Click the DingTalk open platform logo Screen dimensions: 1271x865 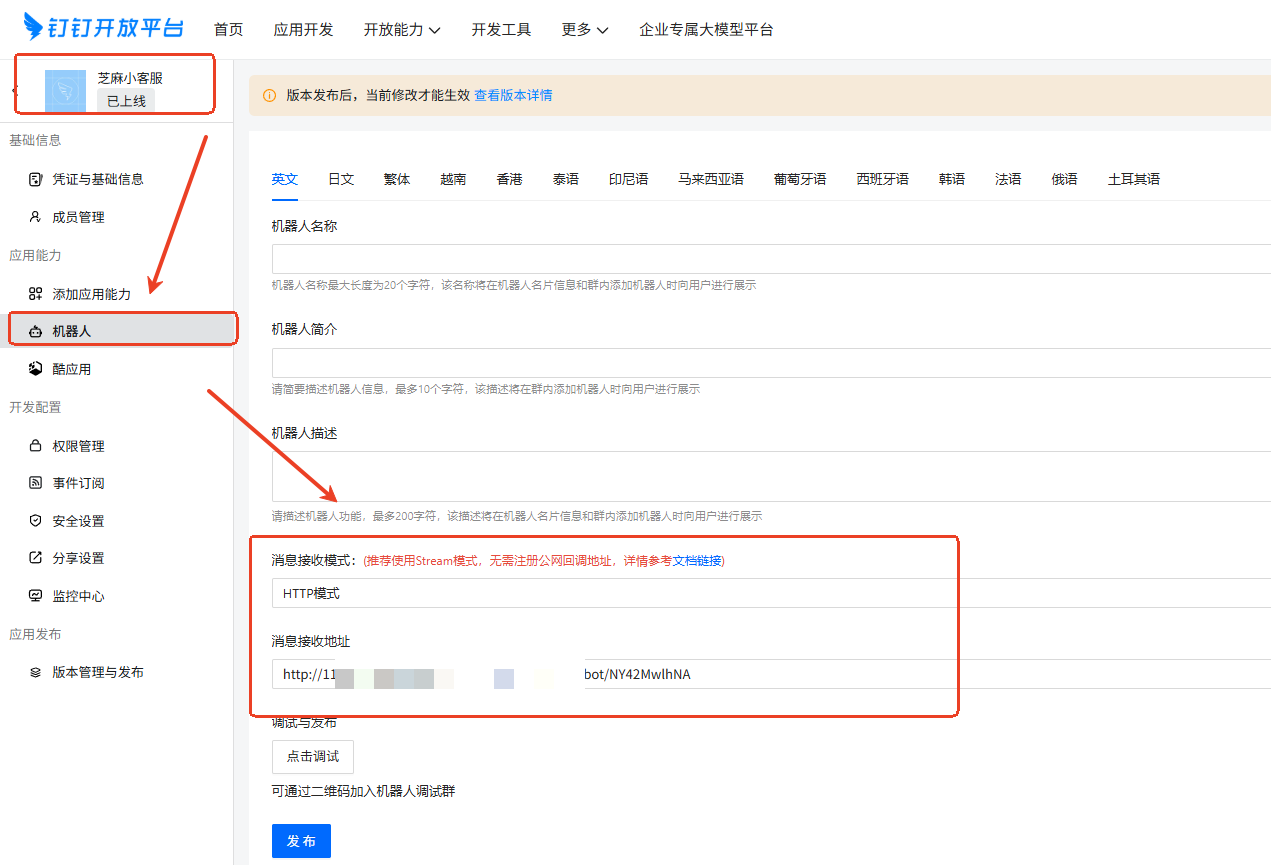[104, 28]
